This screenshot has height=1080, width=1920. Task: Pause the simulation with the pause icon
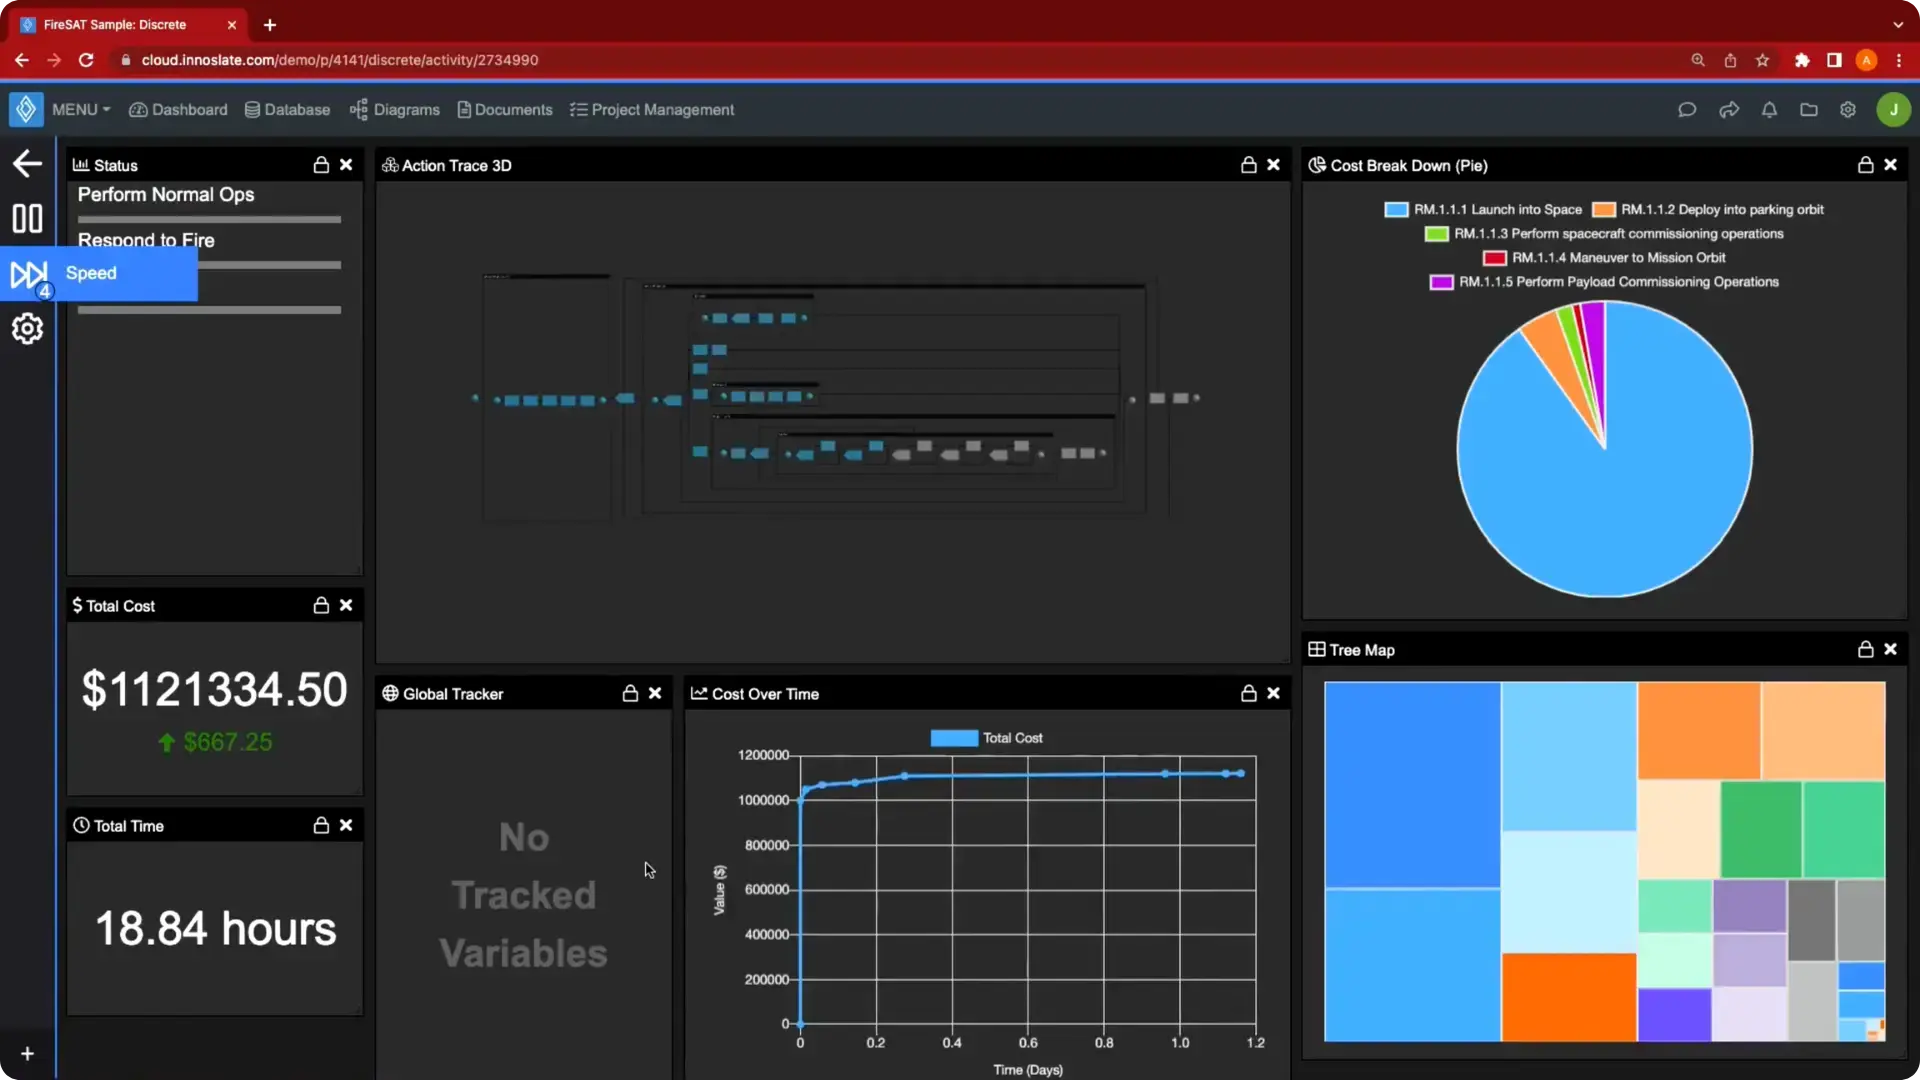point(27,218)
